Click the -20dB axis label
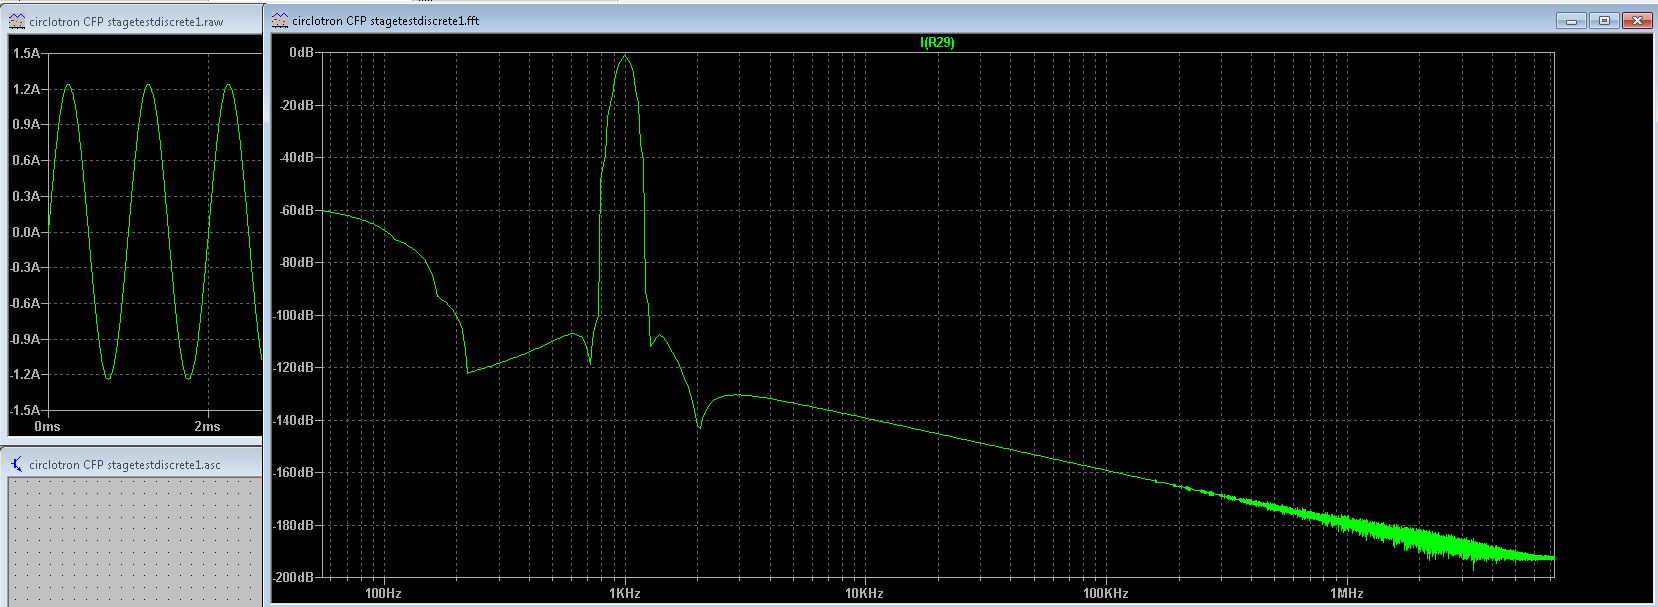 point(297,105)
